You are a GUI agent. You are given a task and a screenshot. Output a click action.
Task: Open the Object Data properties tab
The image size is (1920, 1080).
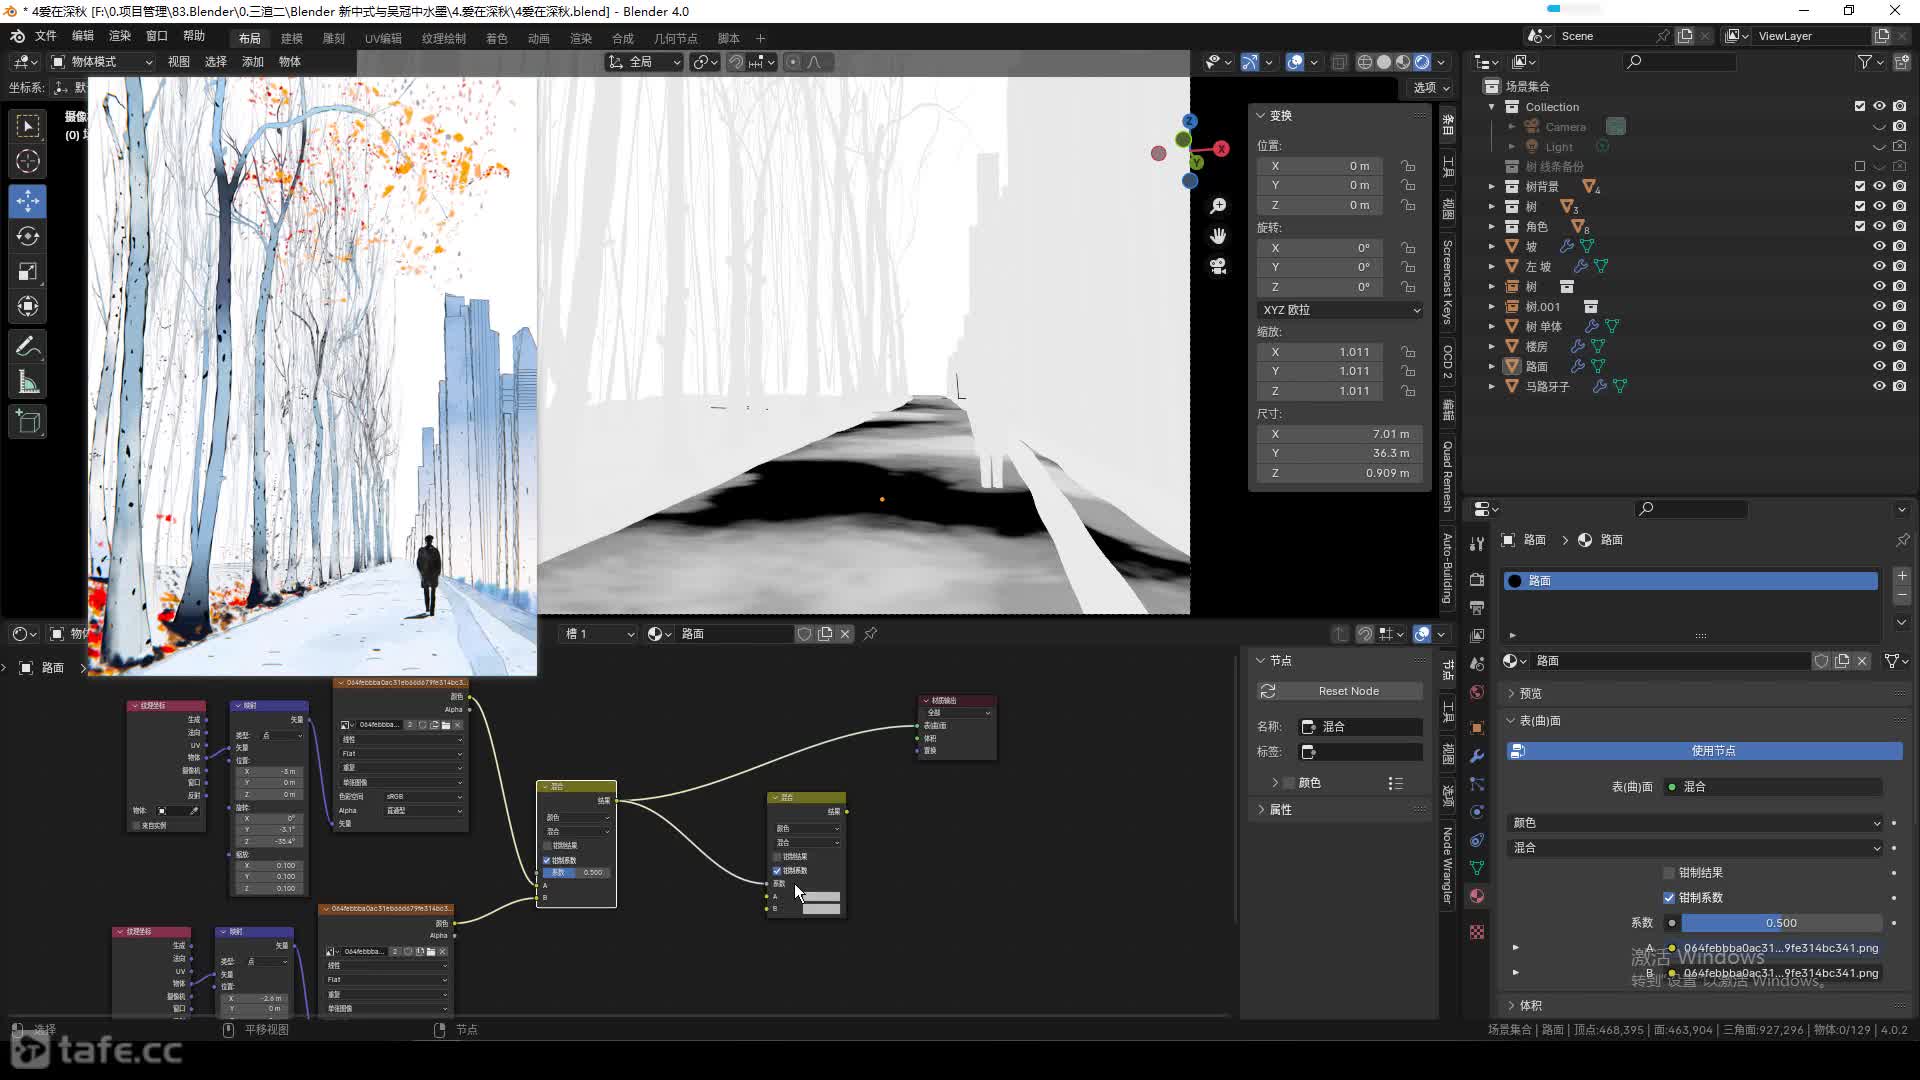point(1477,868)
